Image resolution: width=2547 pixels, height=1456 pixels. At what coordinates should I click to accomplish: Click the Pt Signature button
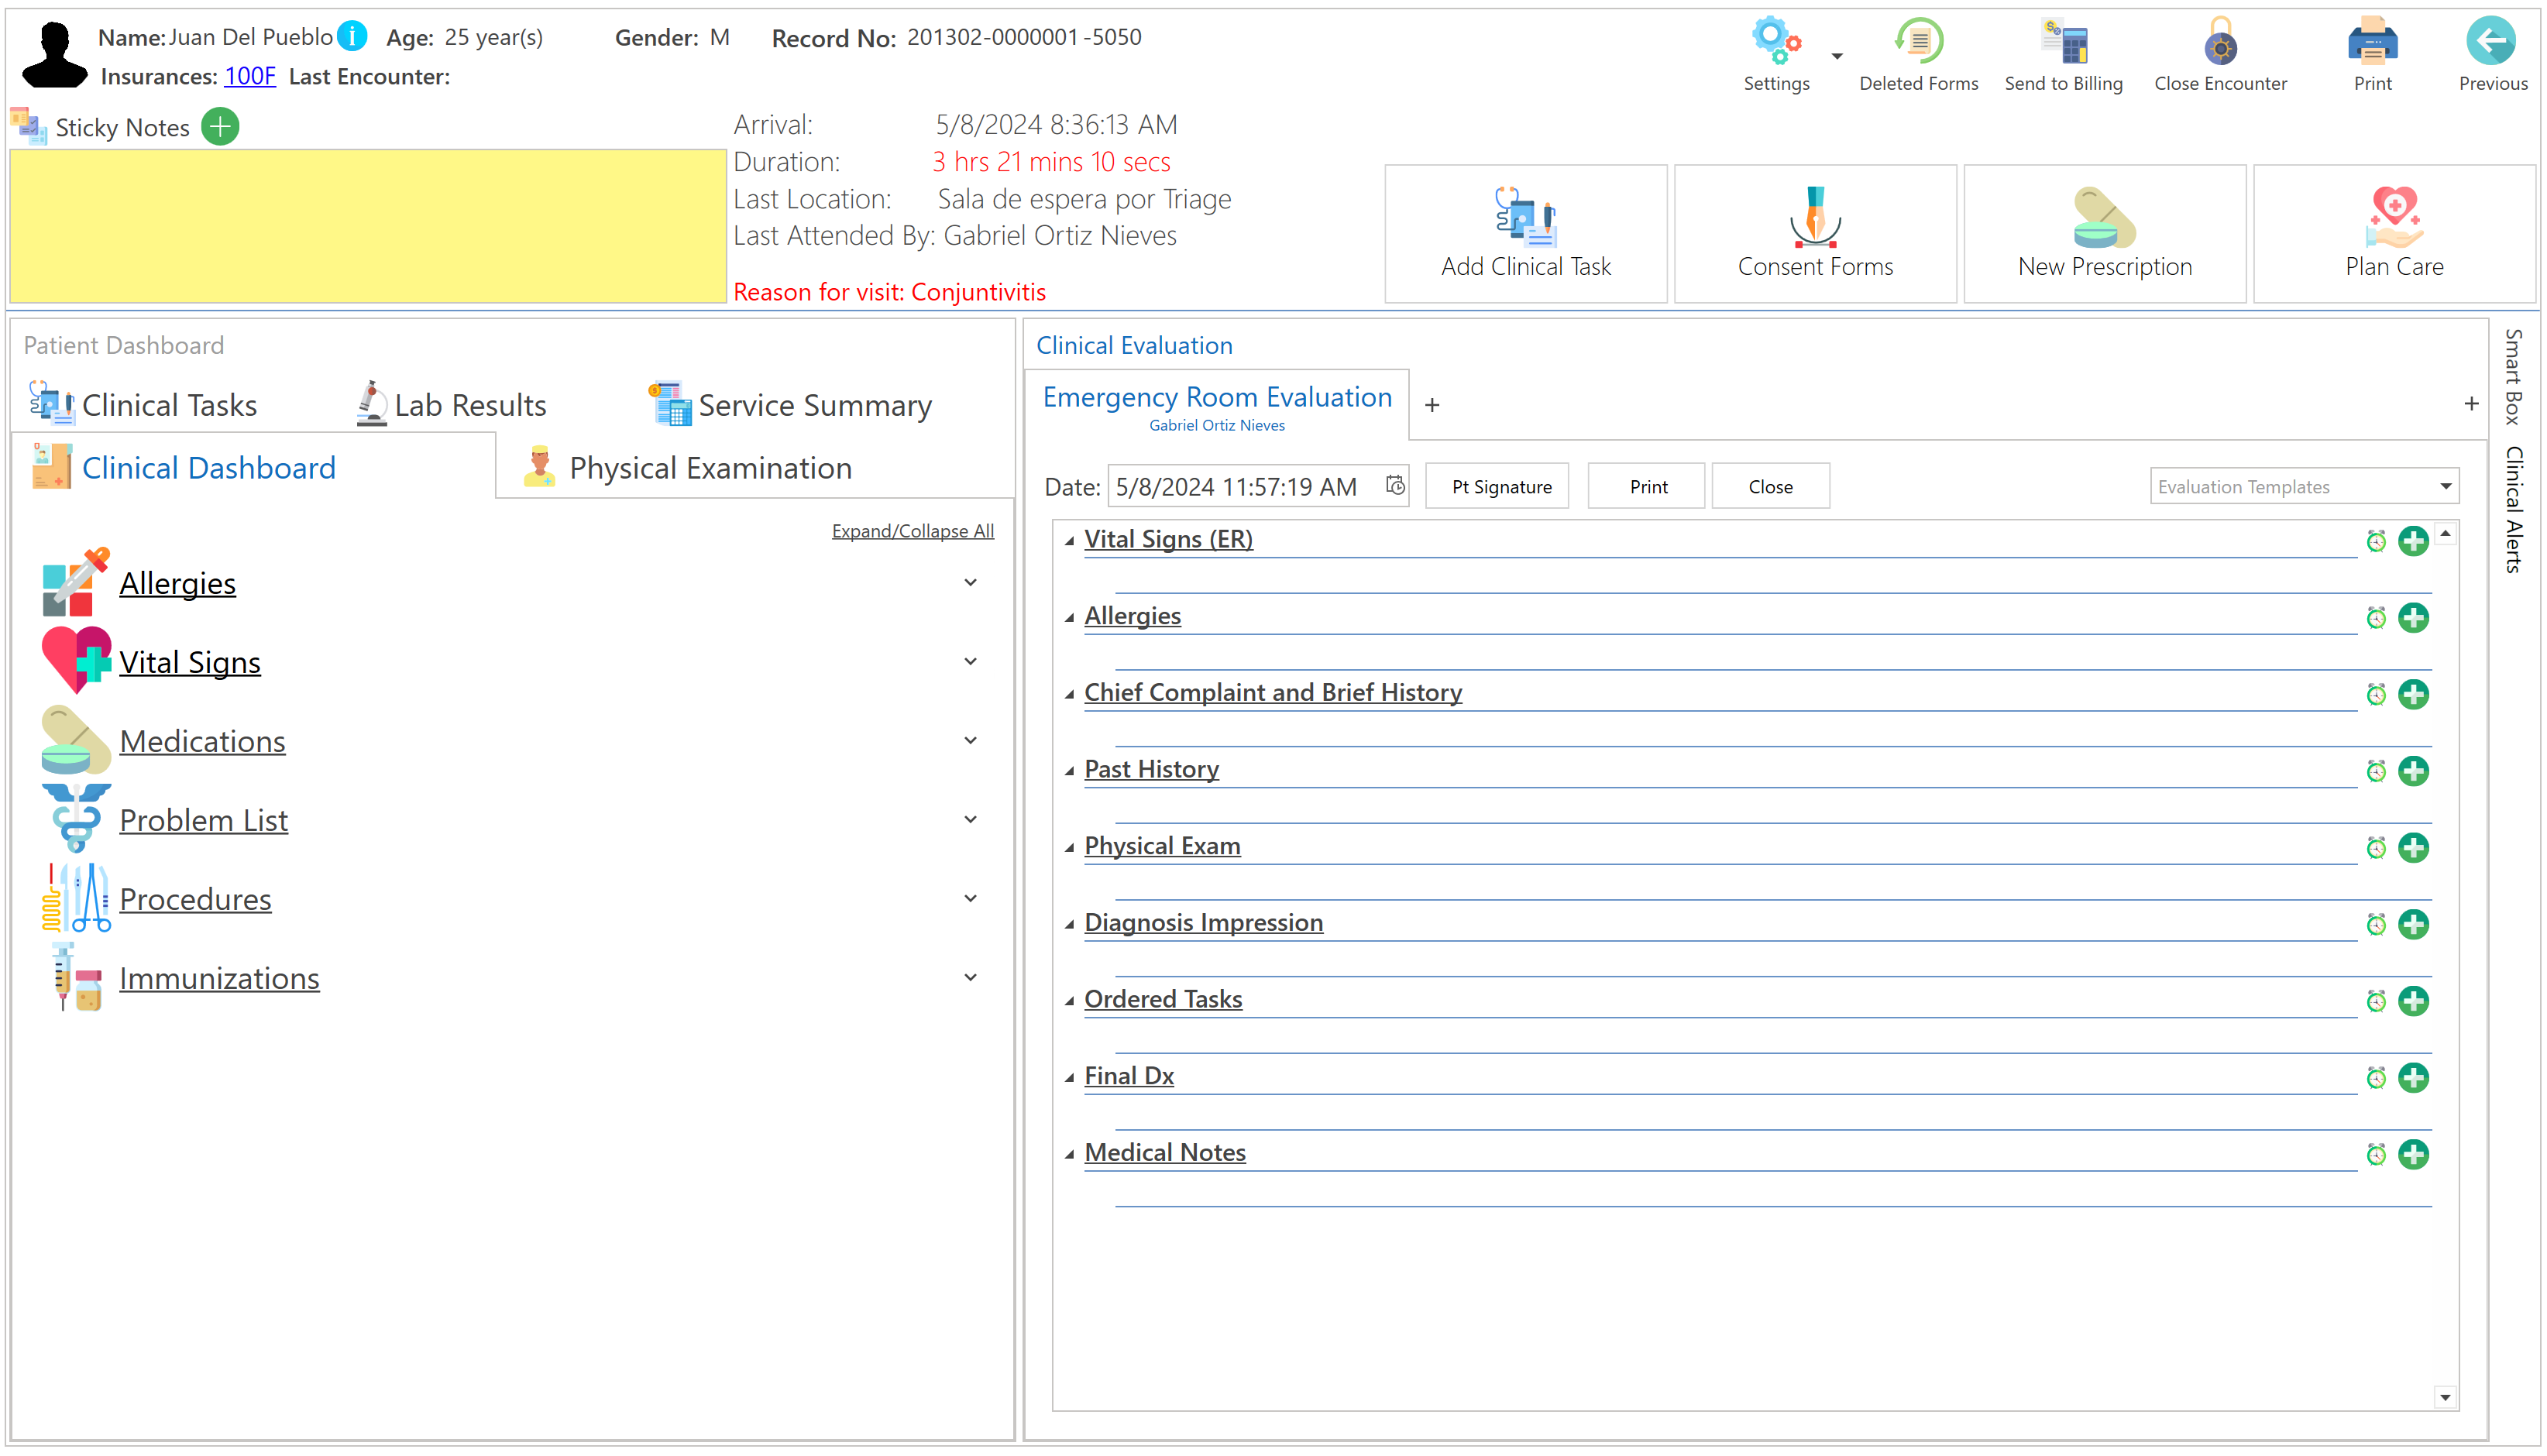coord(1500,487)
